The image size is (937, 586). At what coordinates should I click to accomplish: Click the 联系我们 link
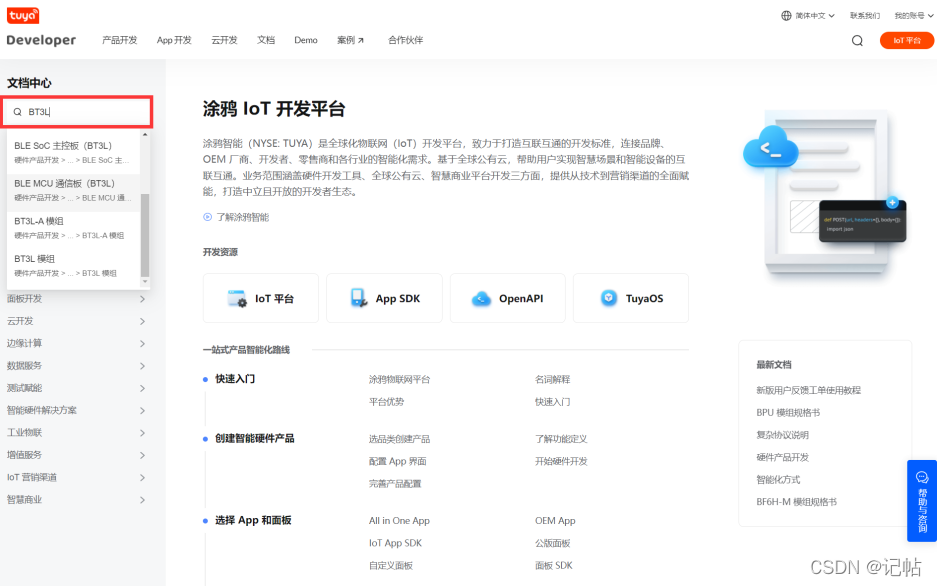tap(865, 16)
